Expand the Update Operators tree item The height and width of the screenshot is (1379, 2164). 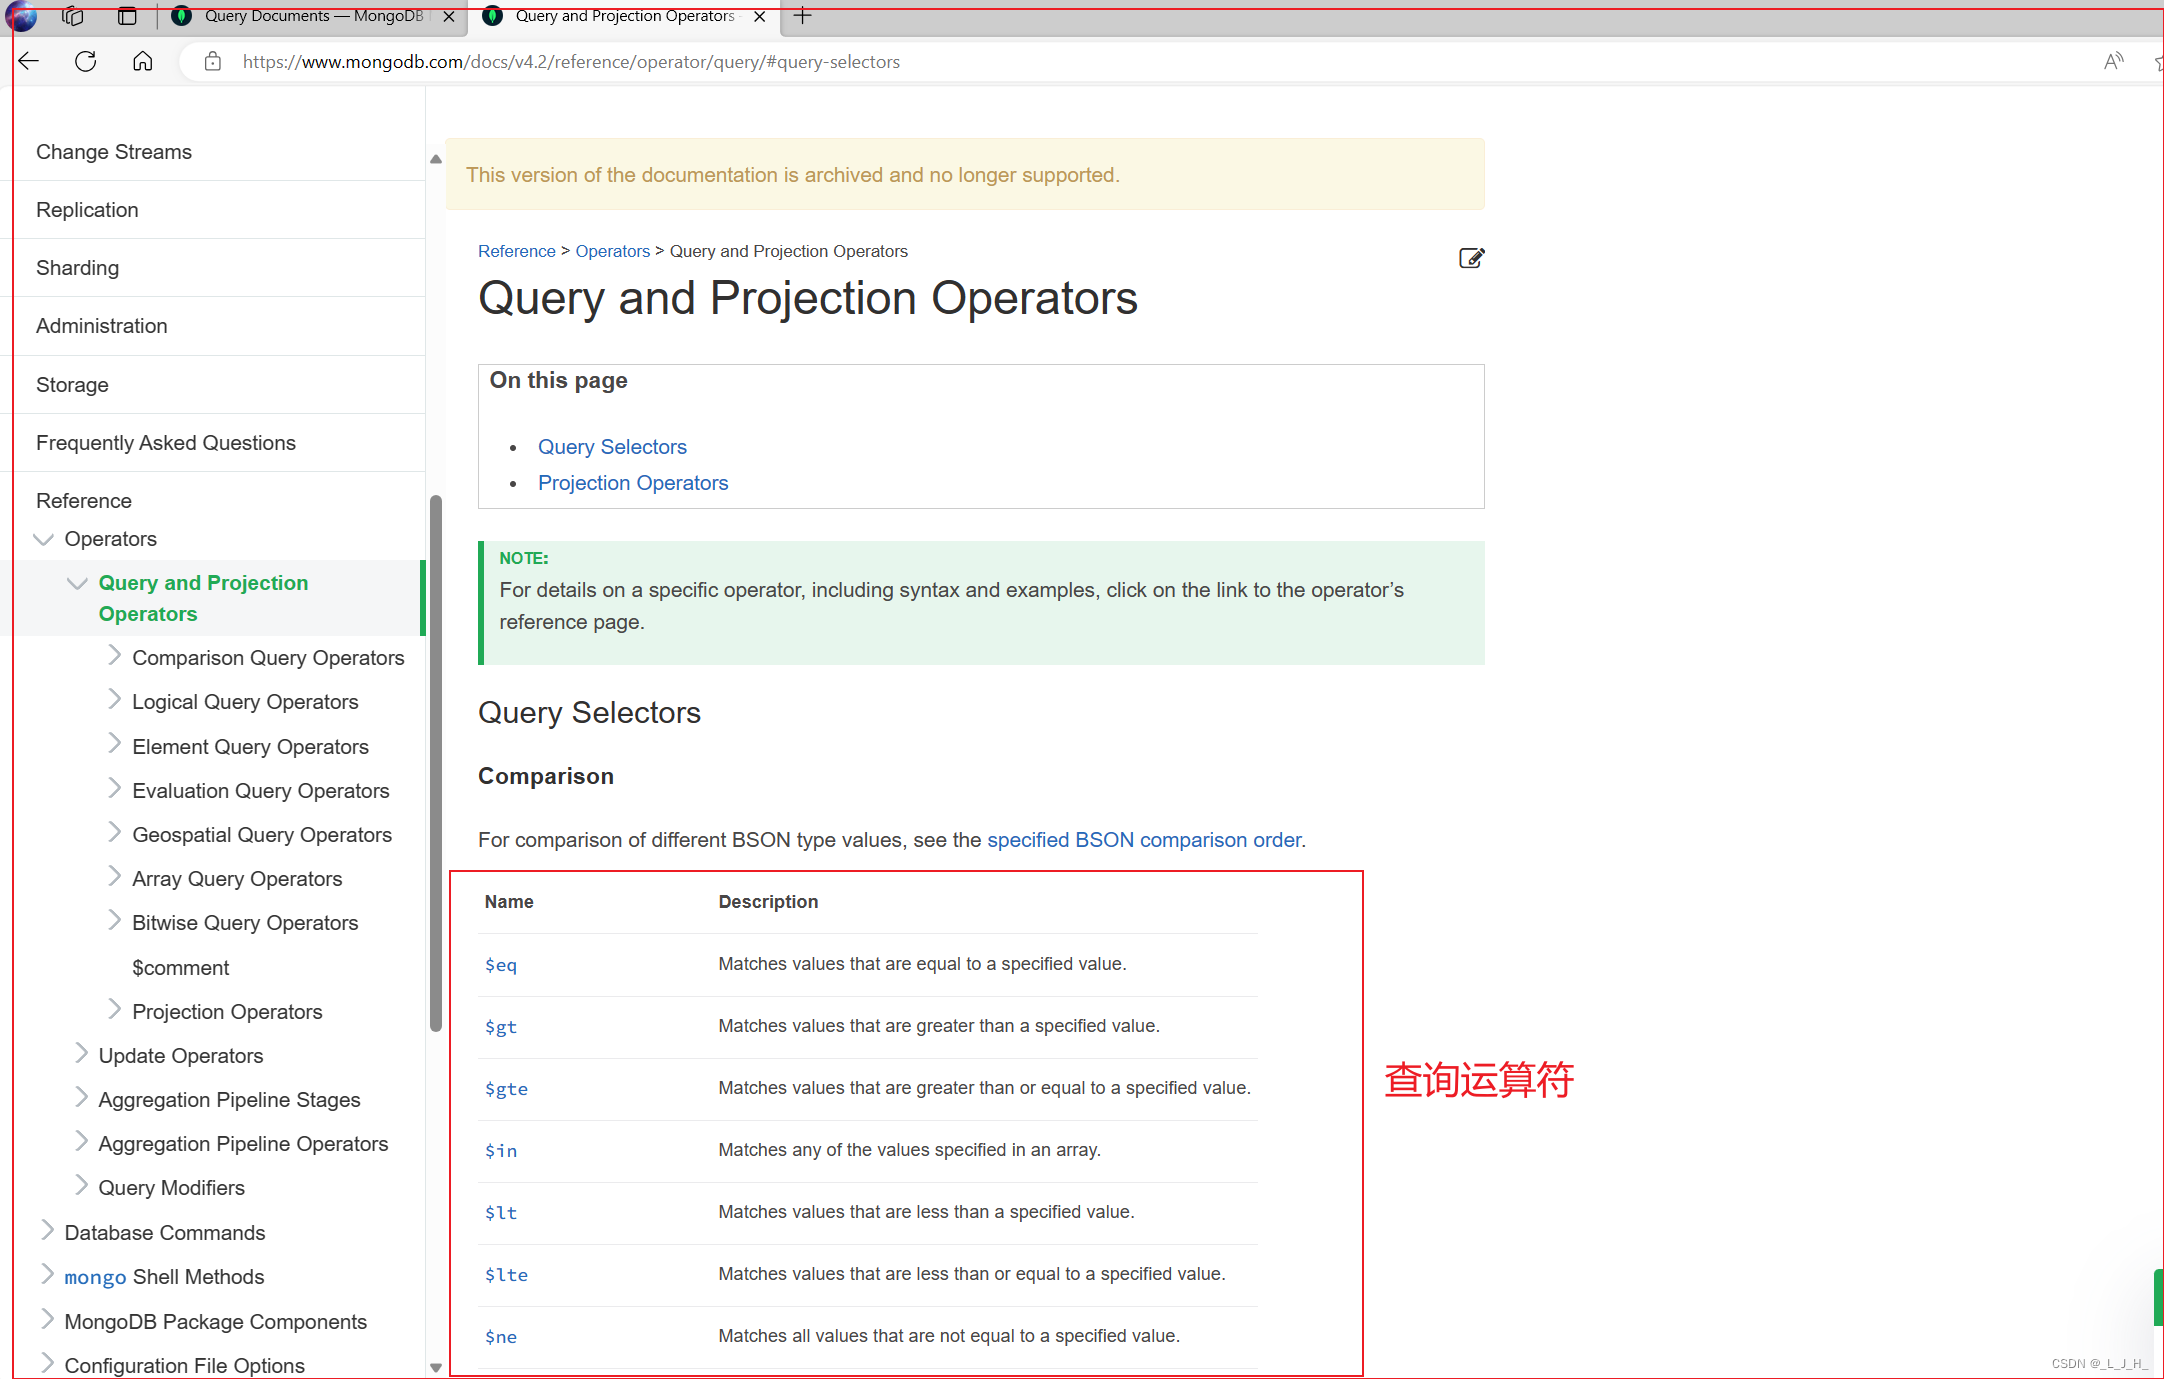81,1054
